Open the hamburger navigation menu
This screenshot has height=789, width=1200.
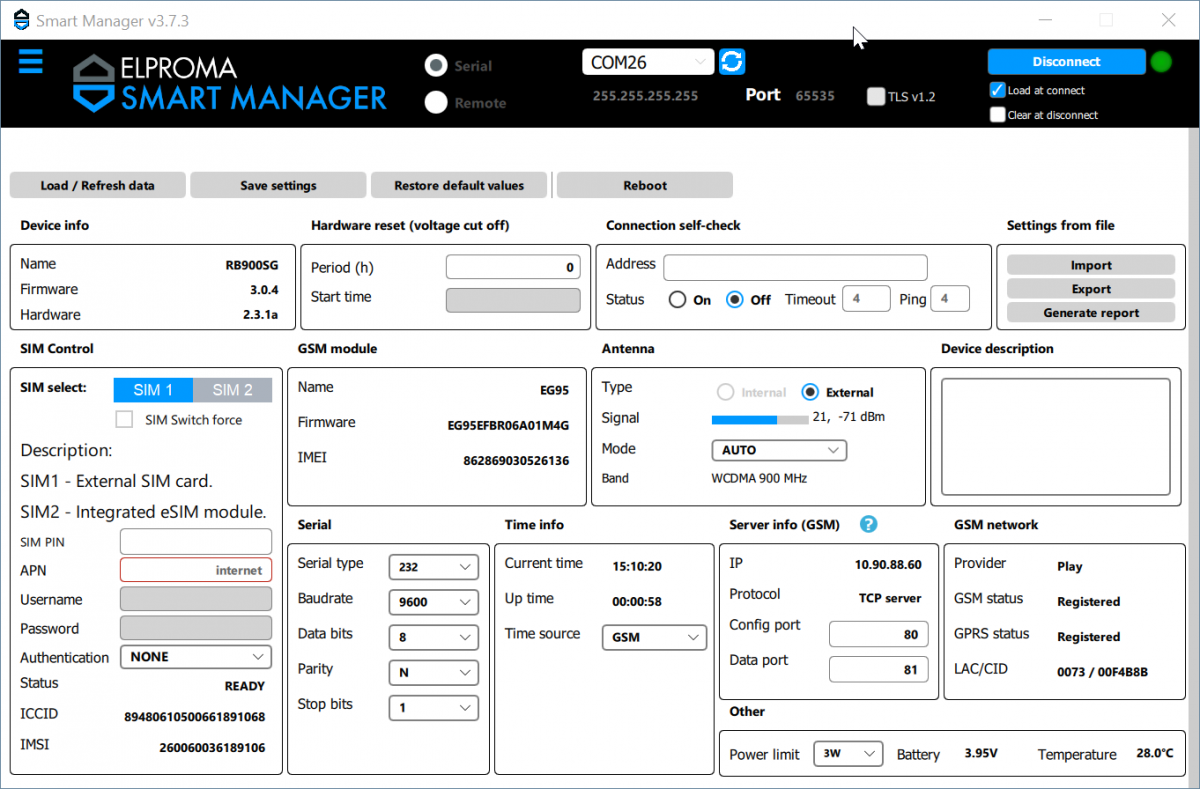[x=30, y=61]
